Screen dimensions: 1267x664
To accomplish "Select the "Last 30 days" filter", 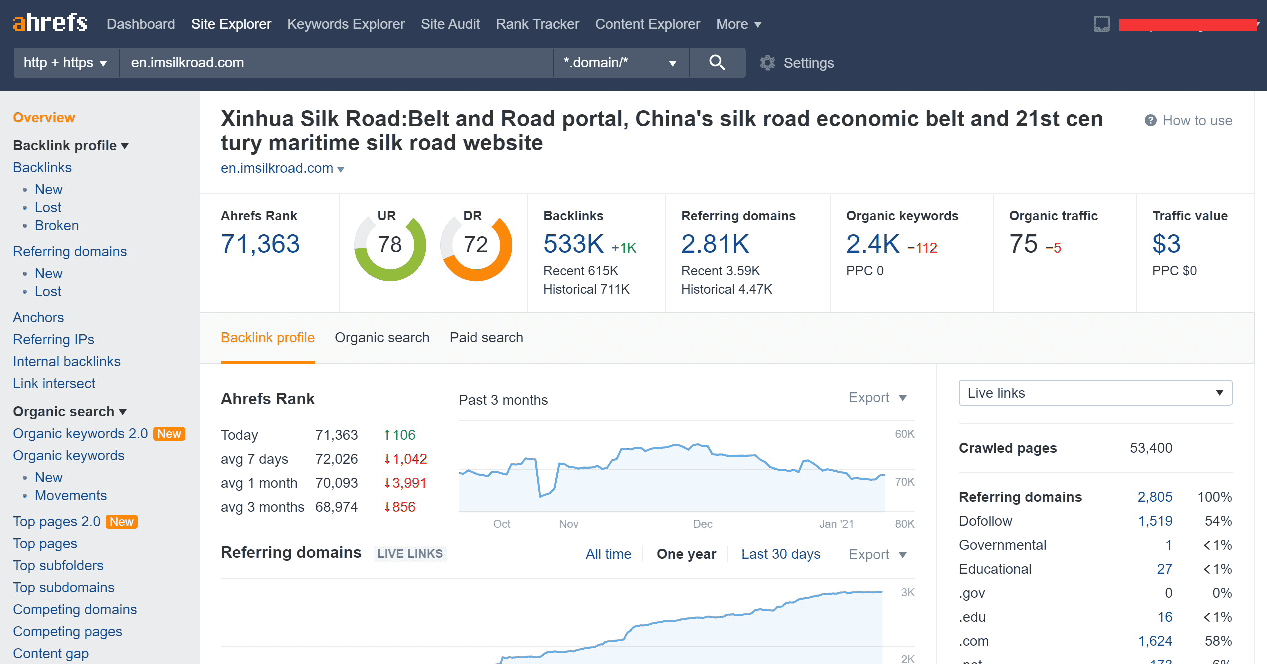I will [x=781, y=554].
